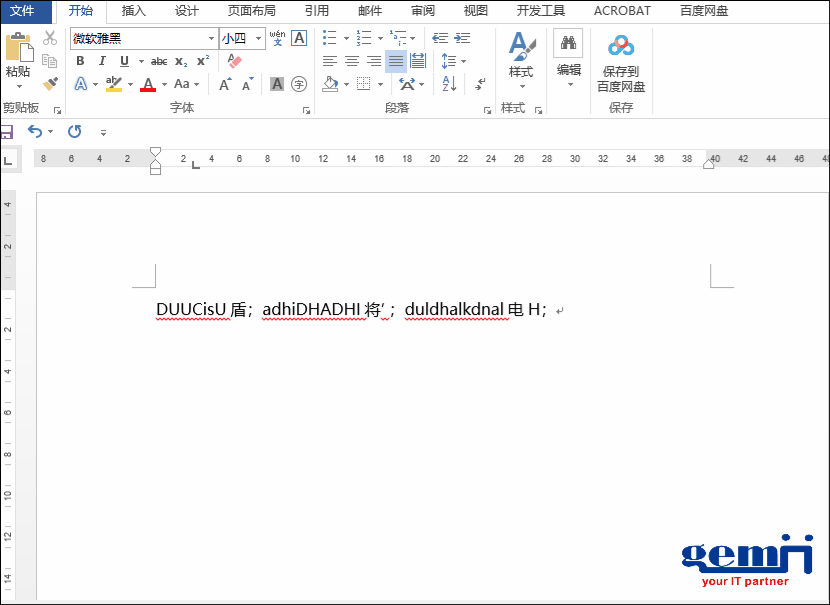Screen dimensions: 830x605
Task: Click the Save to Baidu Netdisk icon
Action: pyautogui.click(x=621, y=46)
